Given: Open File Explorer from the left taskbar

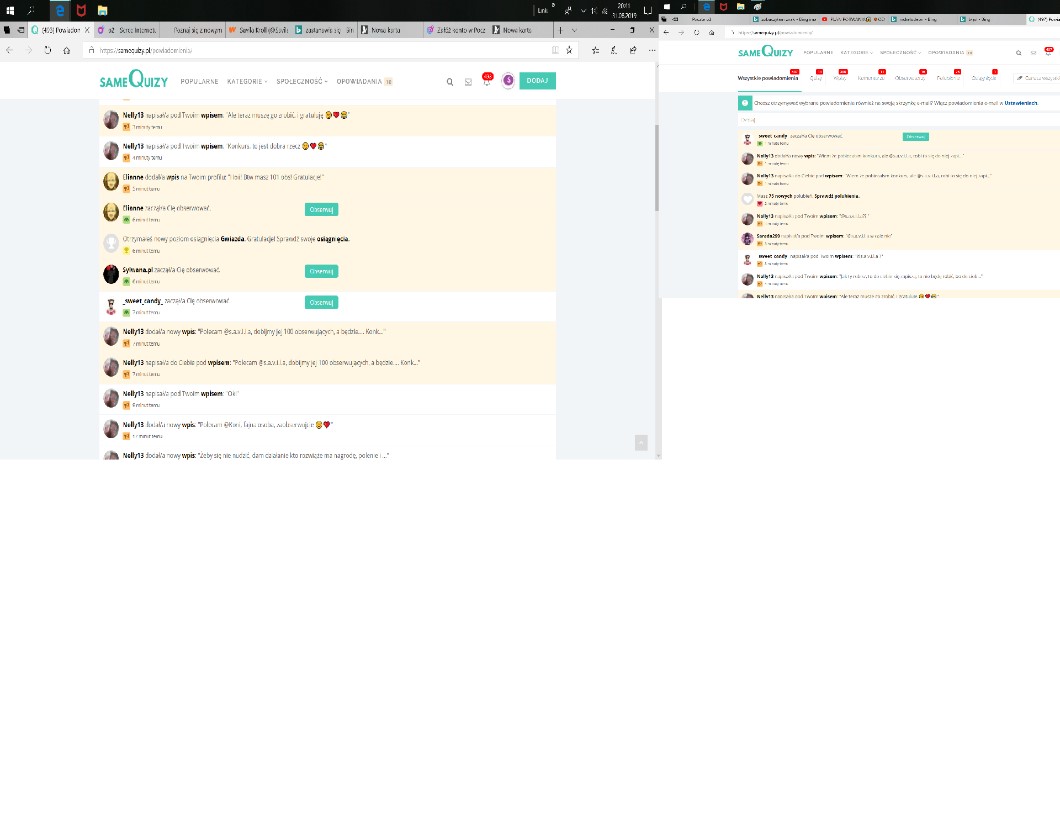Looking at the screenshot, I should click(x=102, y=10).
